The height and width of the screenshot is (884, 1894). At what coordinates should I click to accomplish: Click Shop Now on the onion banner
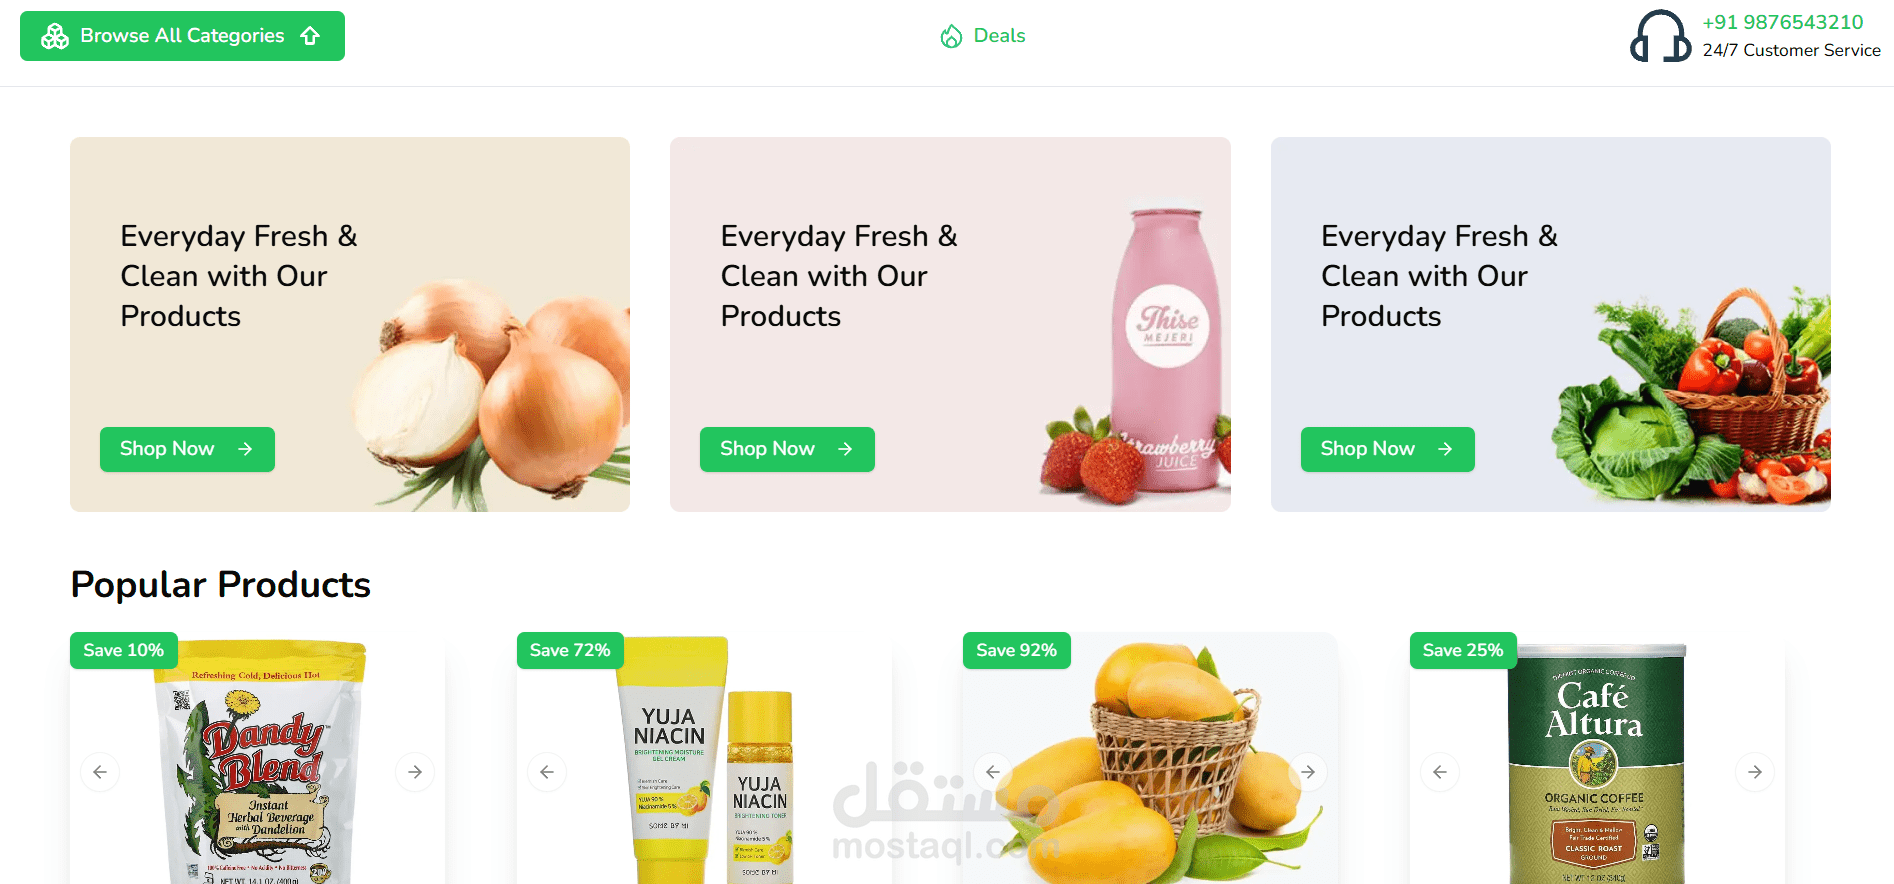coord(187,449)
